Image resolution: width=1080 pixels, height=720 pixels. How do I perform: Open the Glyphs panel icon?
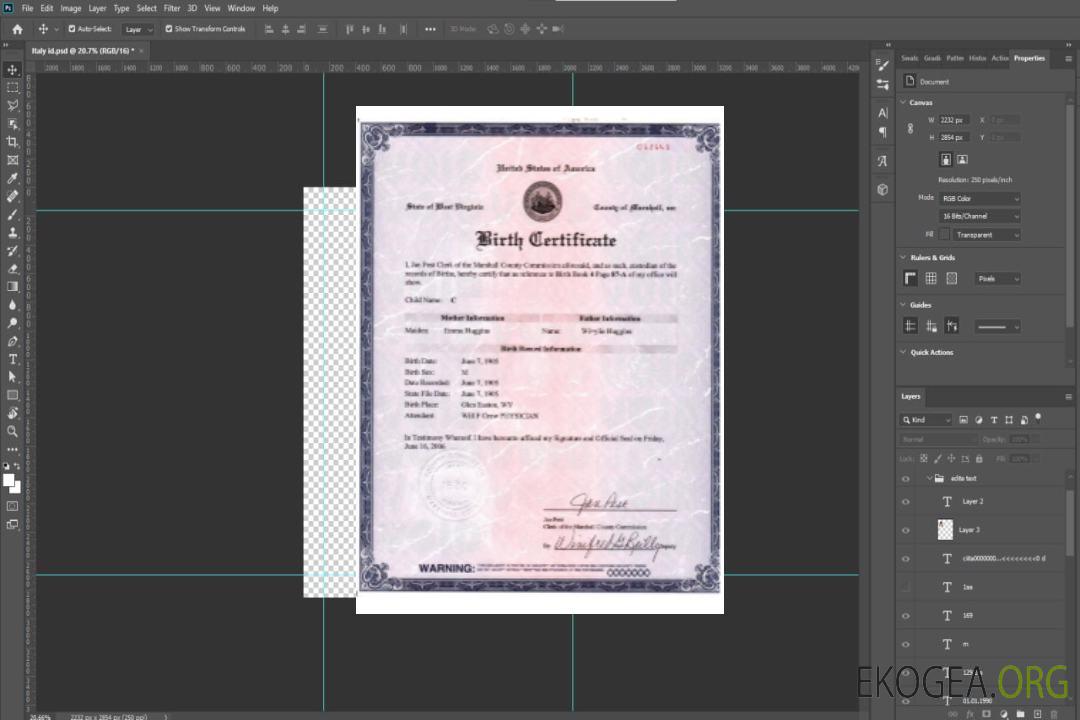click(882, 161)
